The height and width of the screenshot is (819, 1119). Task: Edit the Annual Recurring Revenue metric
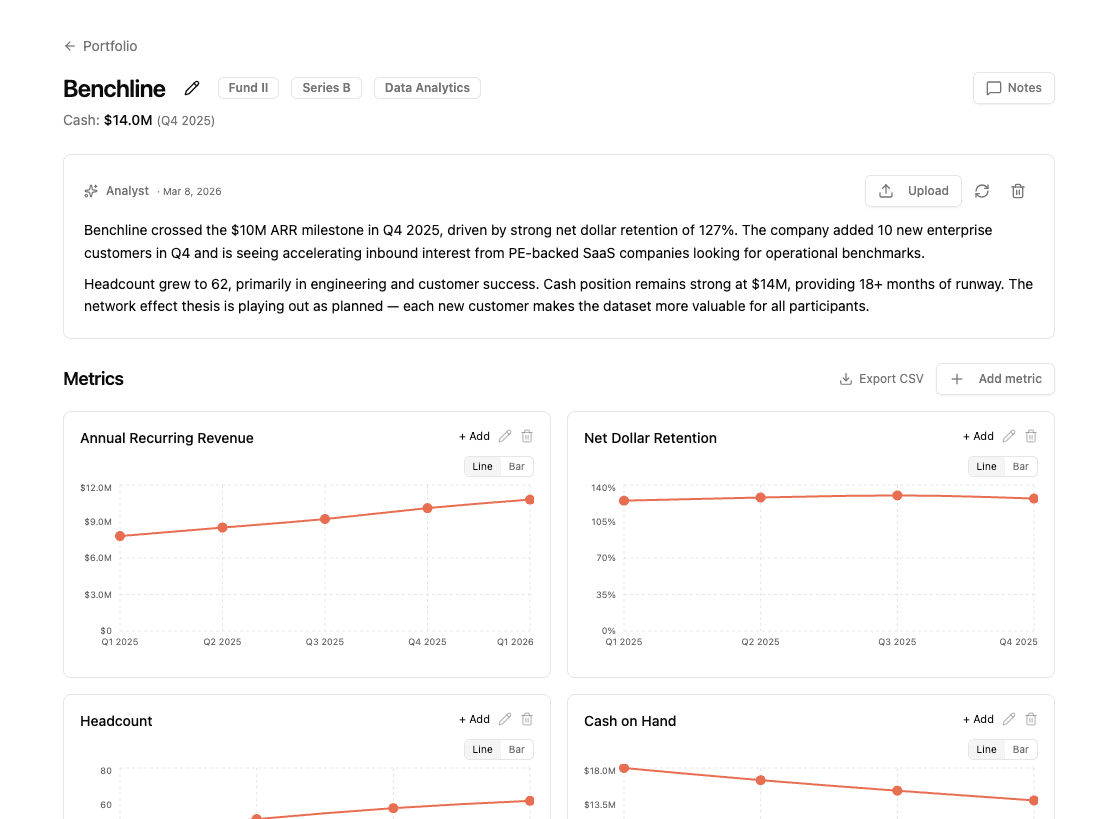505,436
